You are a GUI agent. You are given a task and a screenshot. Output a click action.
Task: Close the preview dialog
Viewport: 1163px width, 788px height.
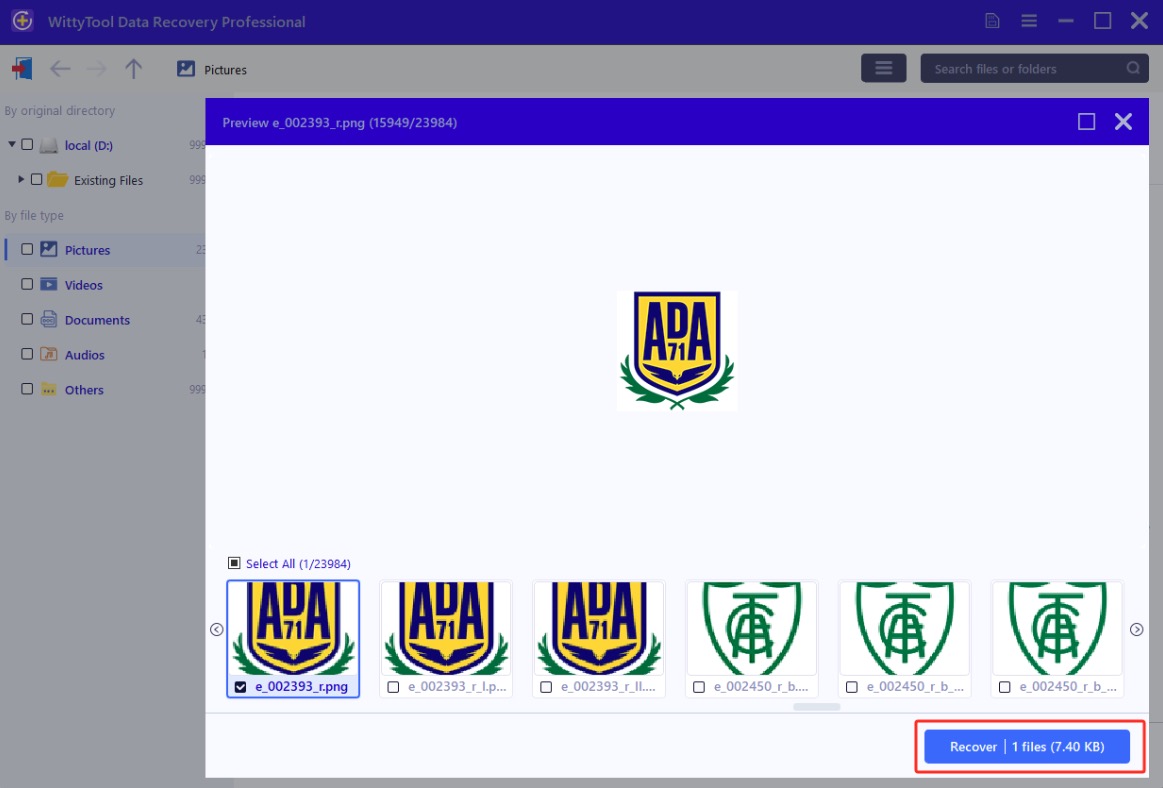(1123, 122)
